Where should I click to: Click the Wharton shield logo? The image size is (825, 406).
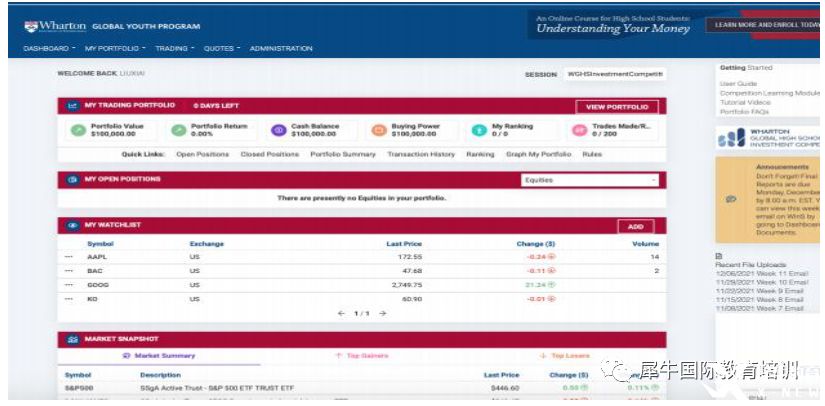(31, 26)
